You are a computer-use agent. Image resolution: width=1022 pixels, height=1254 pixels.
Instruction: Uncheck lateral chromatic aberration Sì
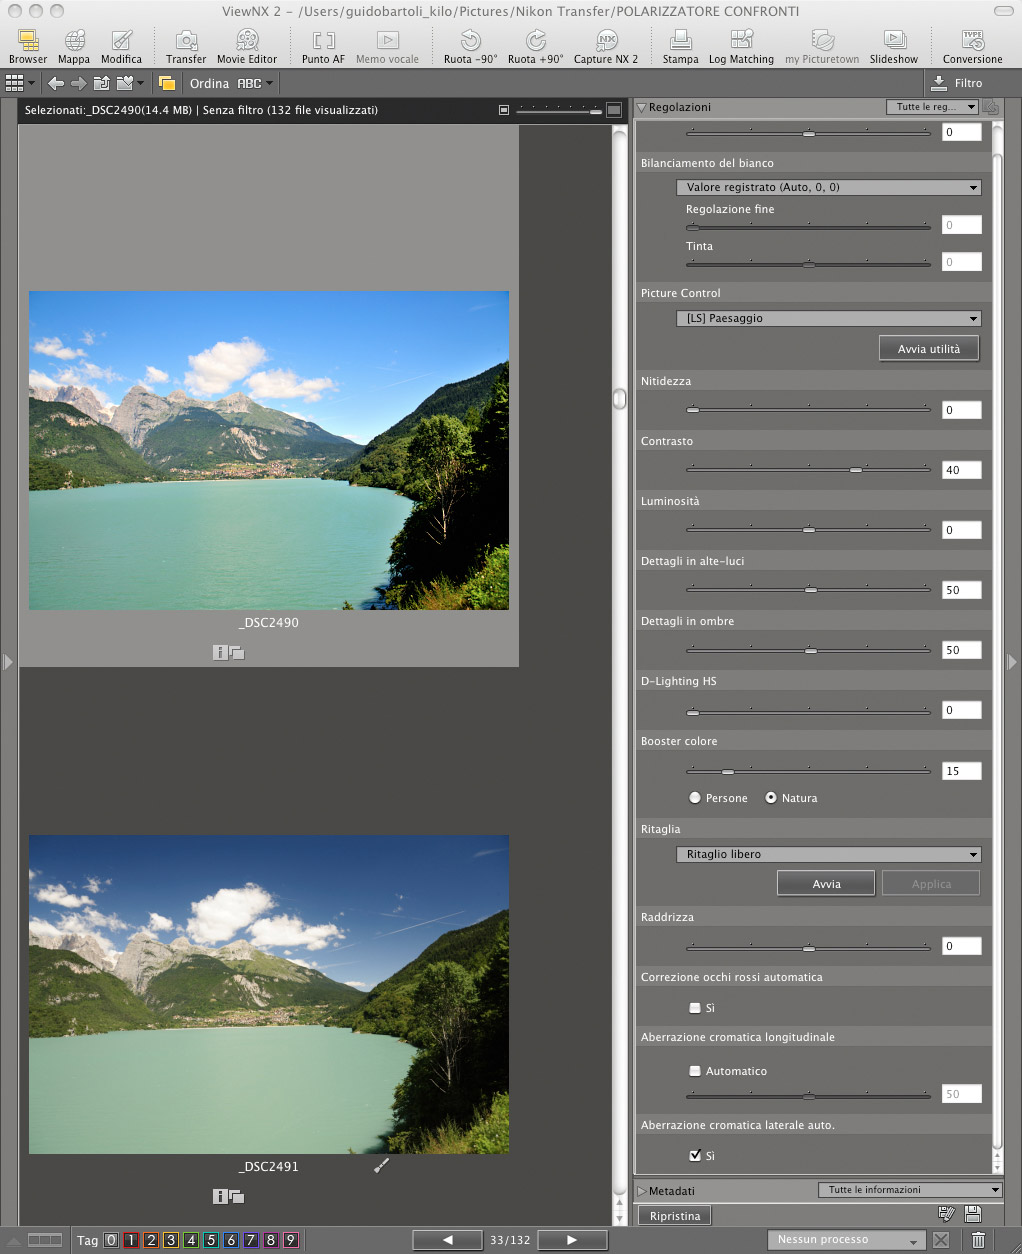[x=695, y=1155]
